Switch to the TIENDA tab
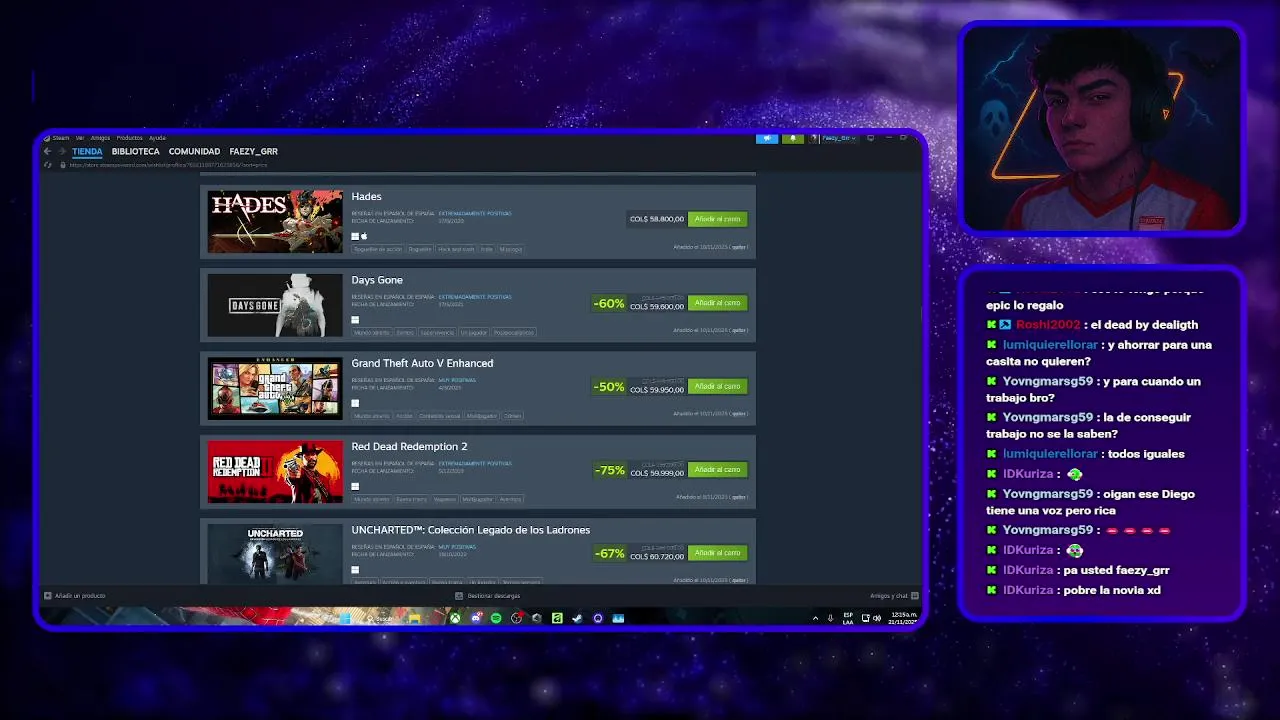Image resolution: width=1280 pixels, height=720 pixels. click(x=87, y=151)
